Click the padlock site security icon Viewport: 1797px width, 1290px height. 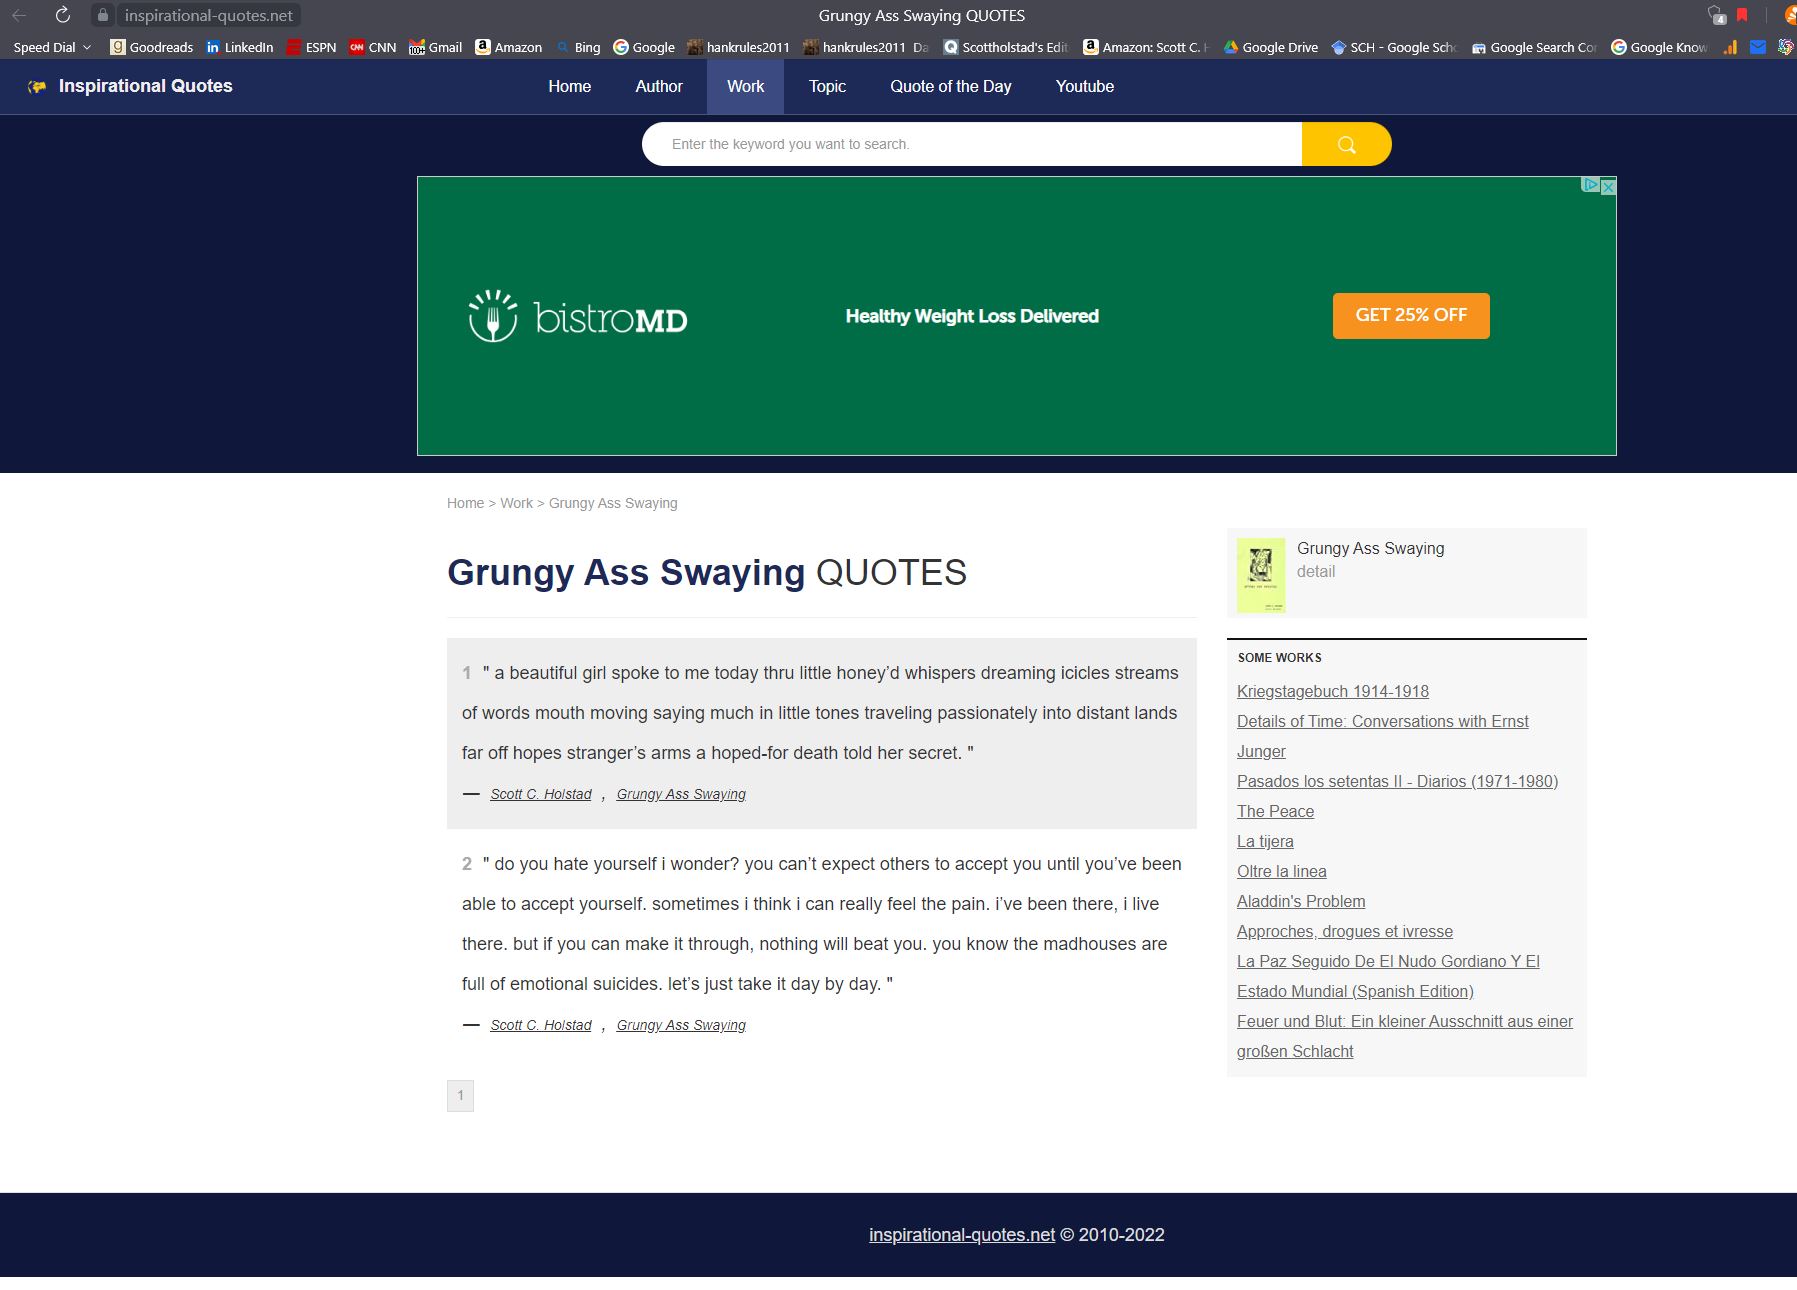[102, 15]
